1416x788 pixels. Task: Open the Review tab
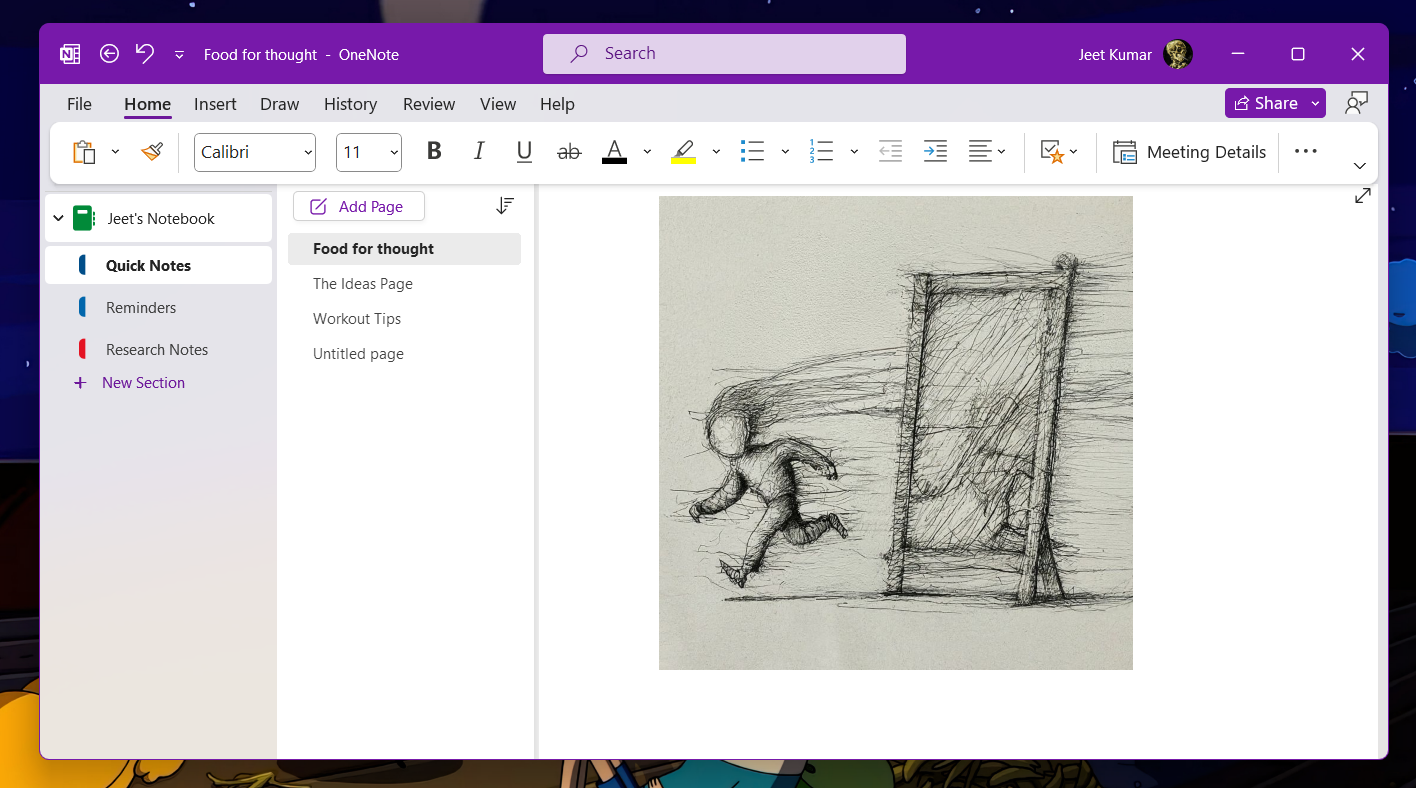[x=429, y=104]
